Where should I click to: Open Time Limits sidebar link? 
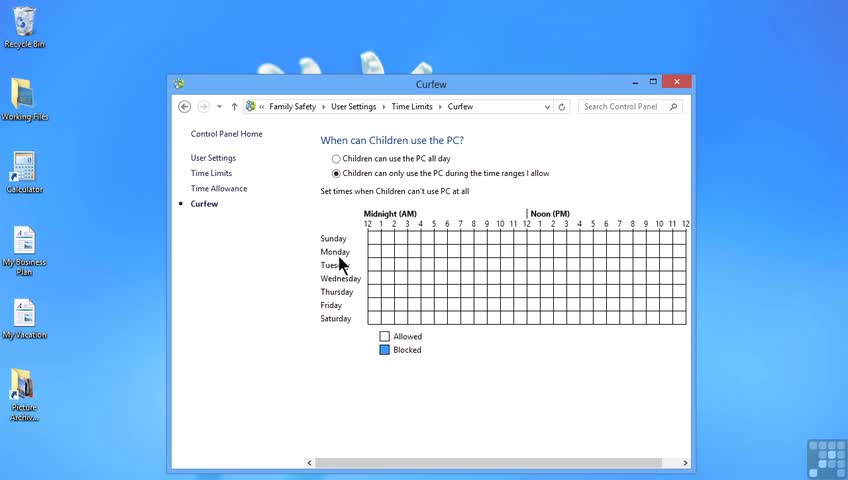tap(211, 173)
